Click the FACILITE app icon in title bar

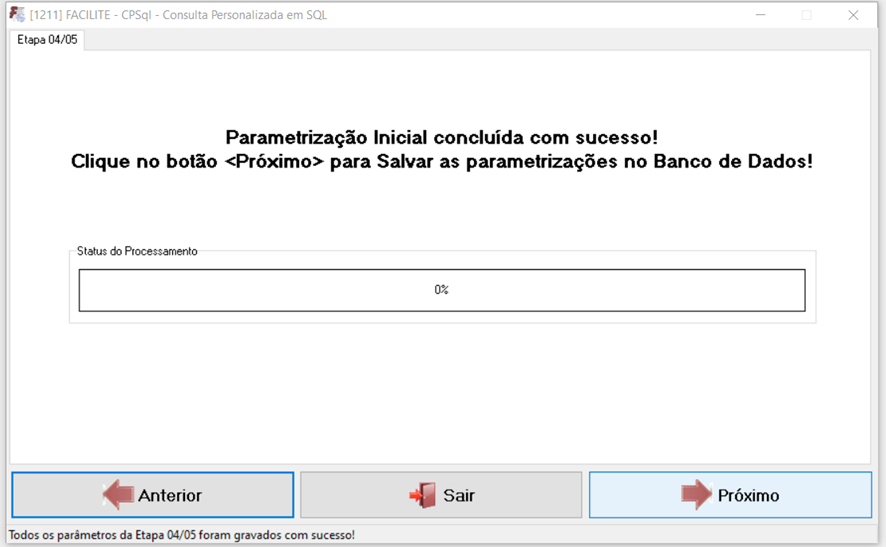click(x=17, y=14)
